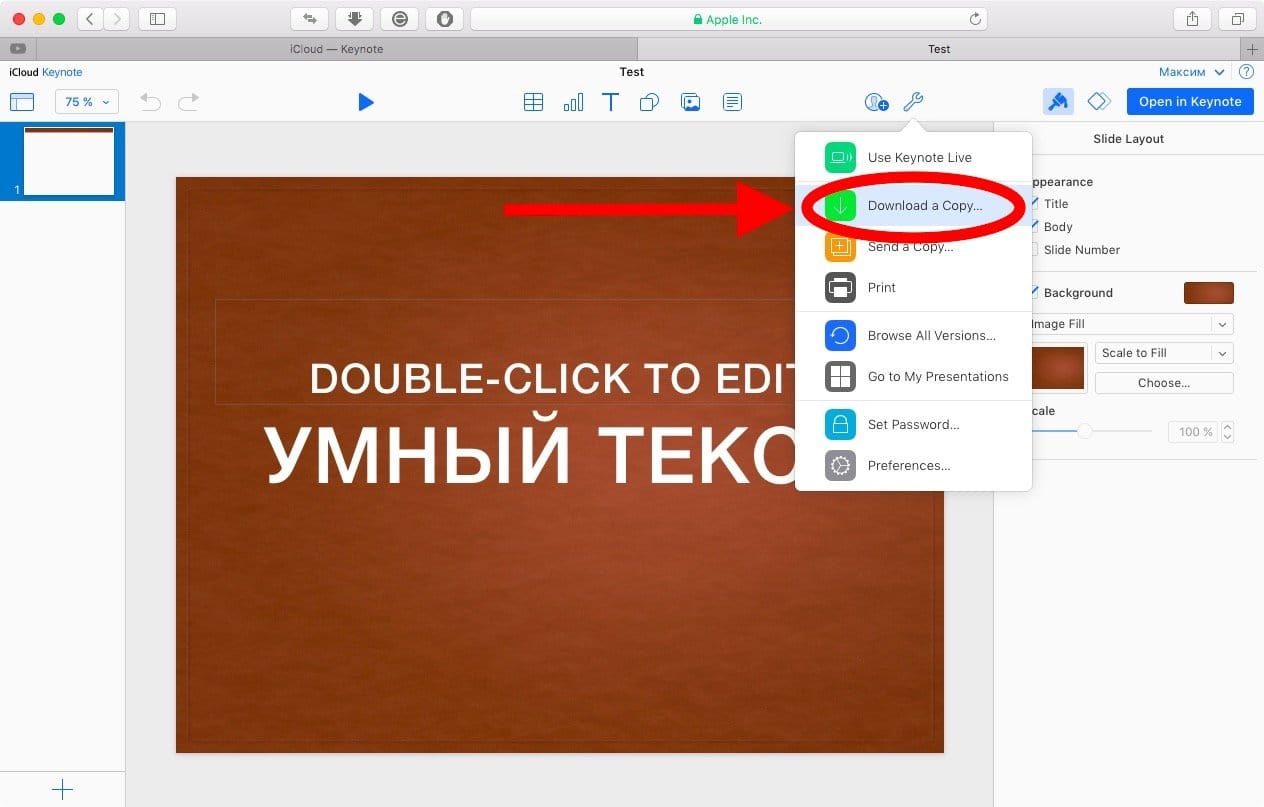The height and width of the screenshot is (807, 1264).
Task: Toggle the slide navigator view button
Action: pos(22,102)
